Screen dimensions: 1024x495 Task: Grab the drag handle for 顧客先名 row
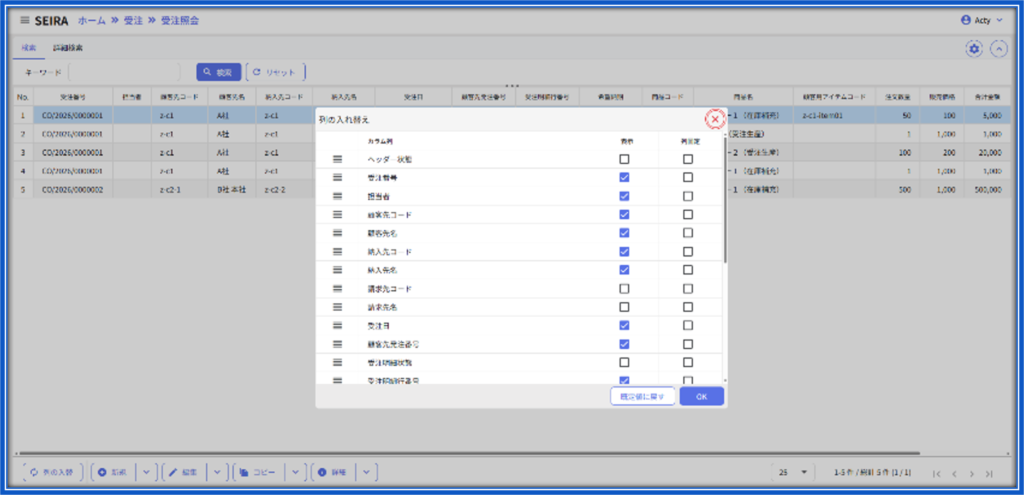[338, 232]
